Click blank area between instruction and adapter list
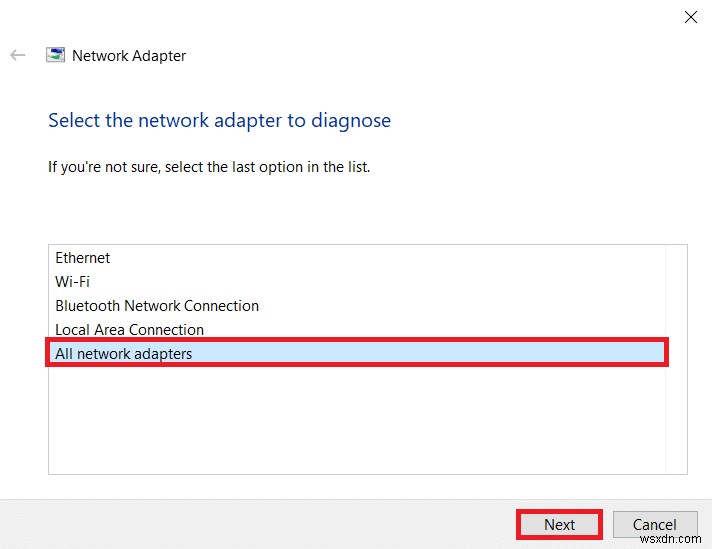 coord(360,210)
